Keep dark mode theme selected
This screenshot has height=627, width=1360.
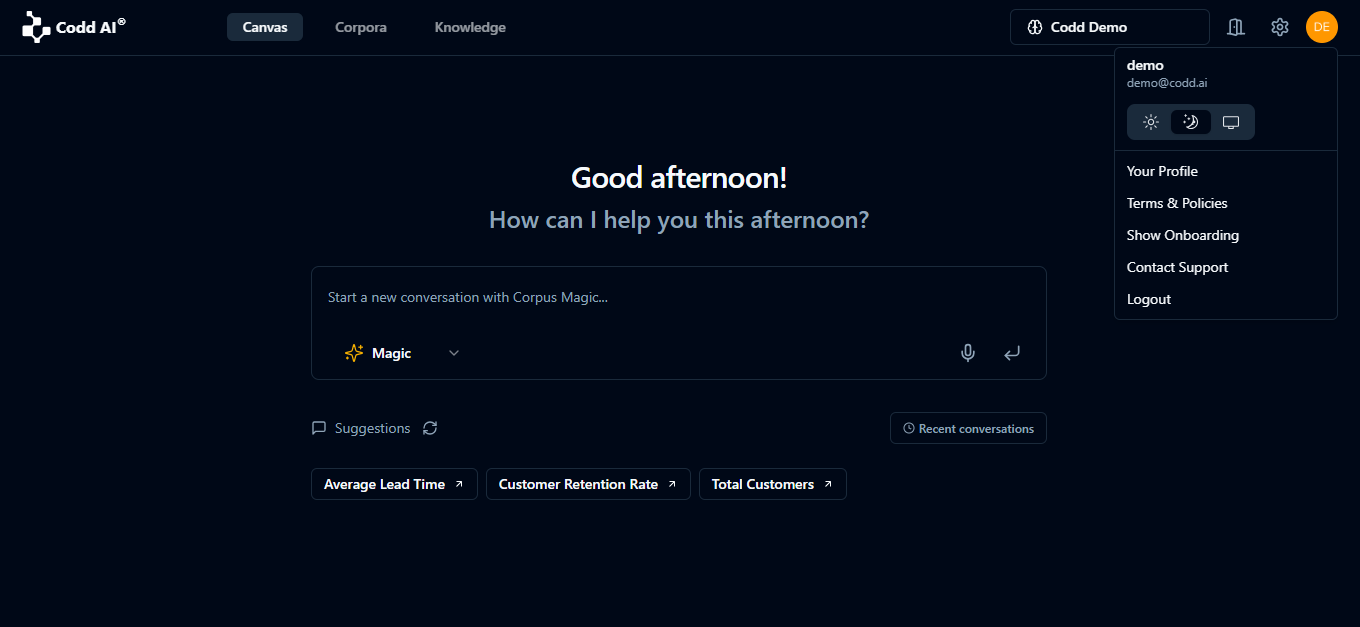(1190, 121)
